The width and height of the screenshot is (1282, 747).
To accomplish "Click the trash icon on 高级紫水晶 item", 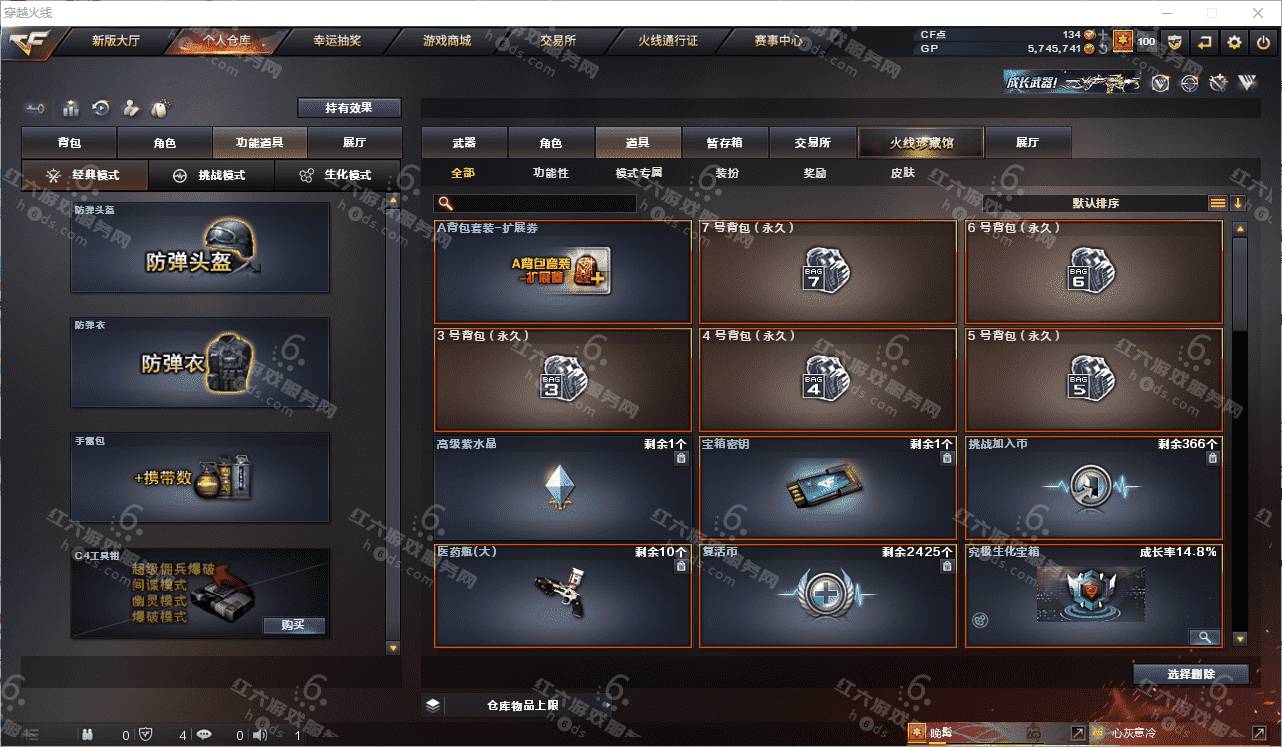I will (681, 458).
